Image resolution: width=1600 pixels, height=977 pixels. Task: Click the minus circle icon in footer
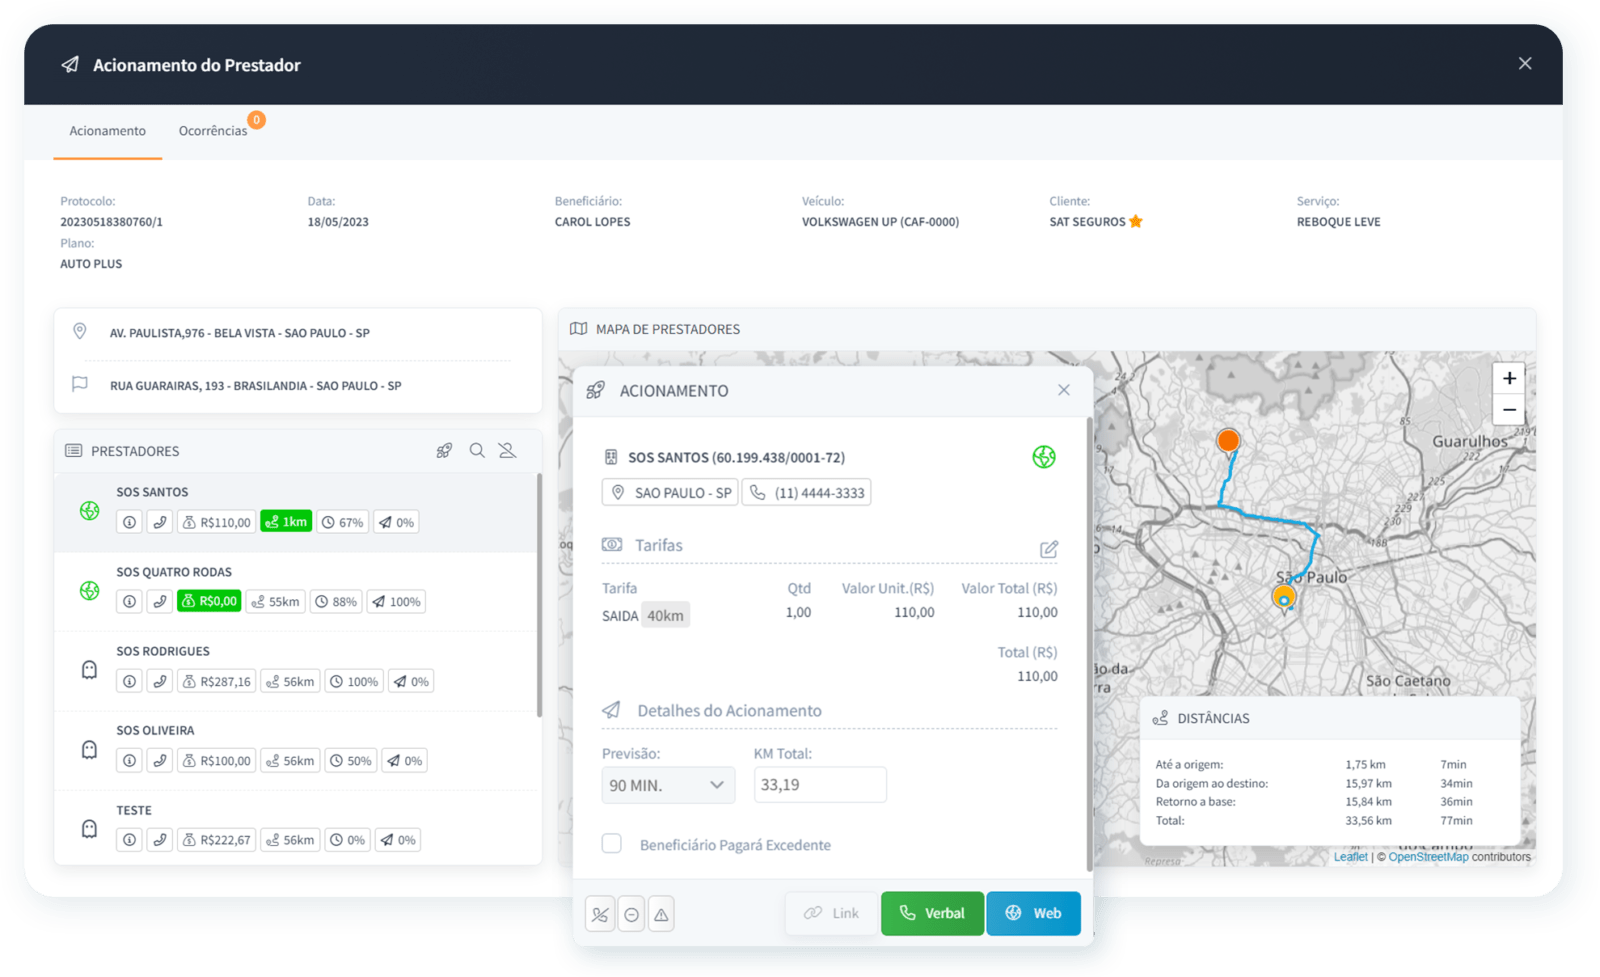pyautogui.click(x=631, y=914)
